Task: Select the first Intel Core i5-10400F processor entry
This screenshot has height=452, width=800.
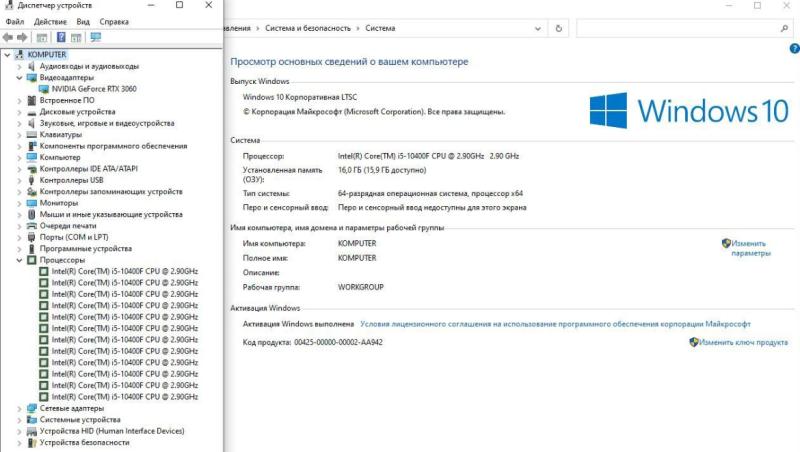Action: pos(124,271)
